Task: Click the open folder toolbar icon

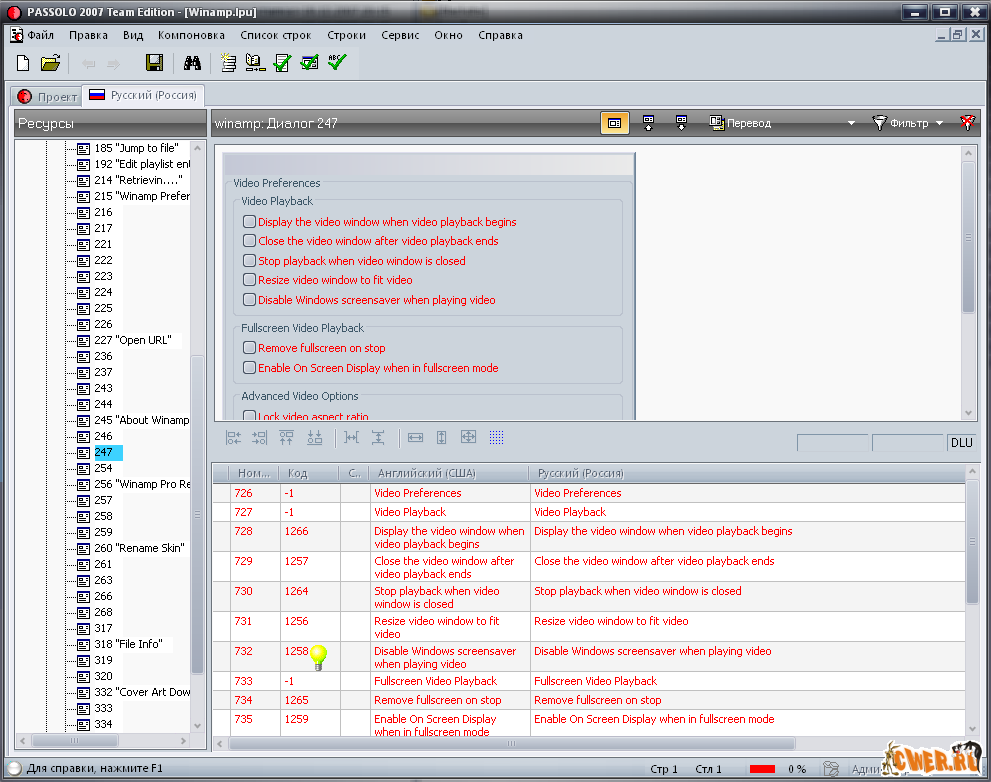Action: [x=51, y=63]
